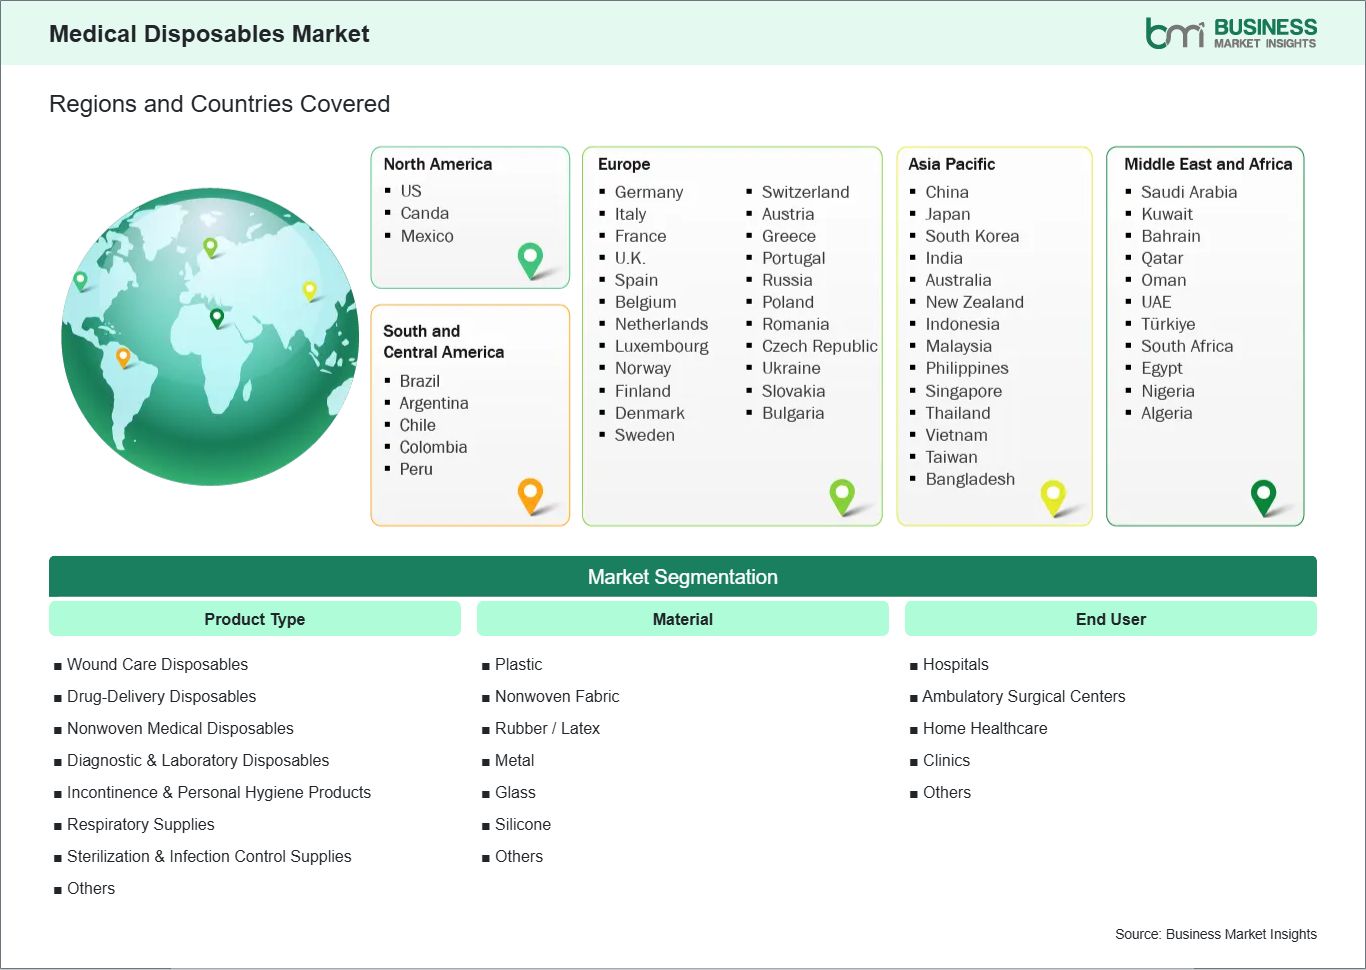Select the End User column header
The height and width of the screenshot is (970, 1366).
pos(1110,619)
